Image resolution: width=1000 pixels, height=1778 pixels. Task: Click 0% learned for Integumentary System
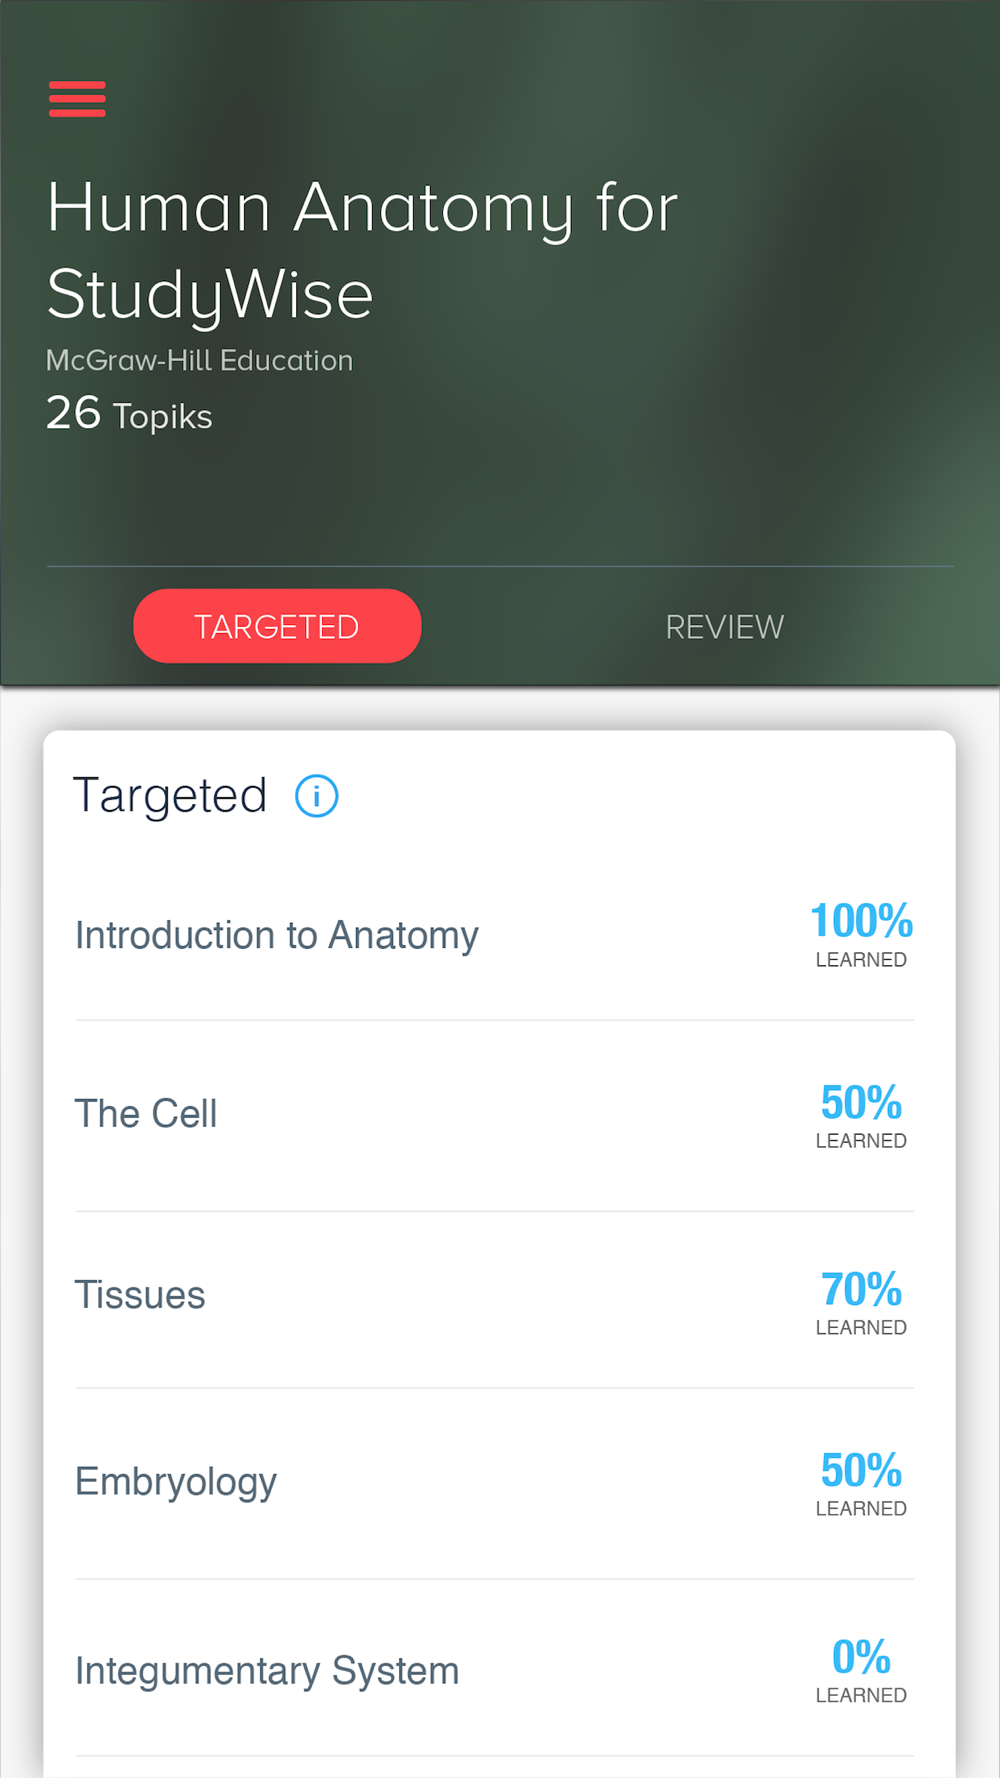pos(861,1658)
